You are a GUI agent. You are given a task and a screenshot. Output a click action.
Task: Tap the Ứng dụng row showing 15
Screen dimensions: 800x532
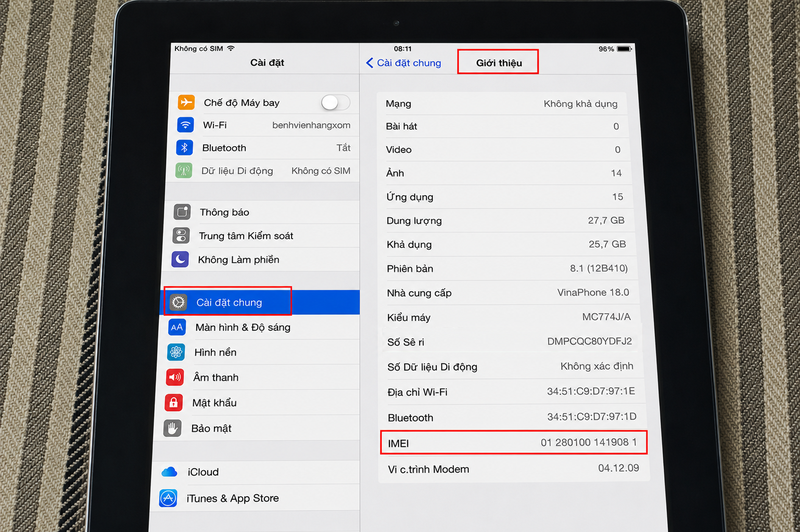coord(506,196)
